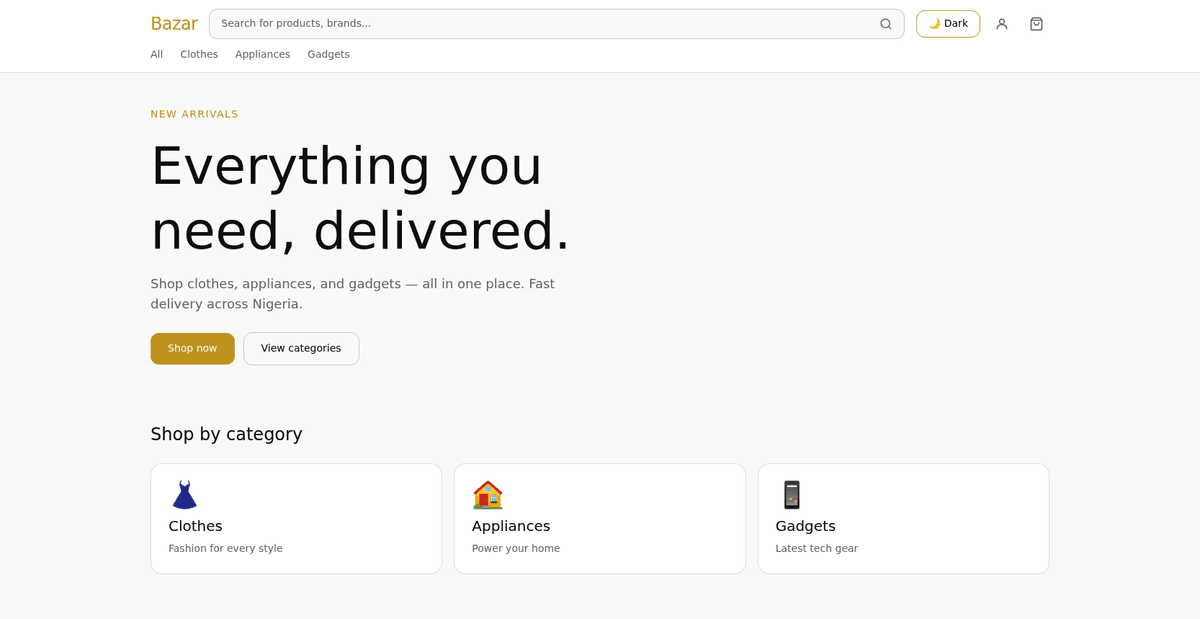
Task: Open the Gadgets category card title
Action: click(x=806, y=526)
